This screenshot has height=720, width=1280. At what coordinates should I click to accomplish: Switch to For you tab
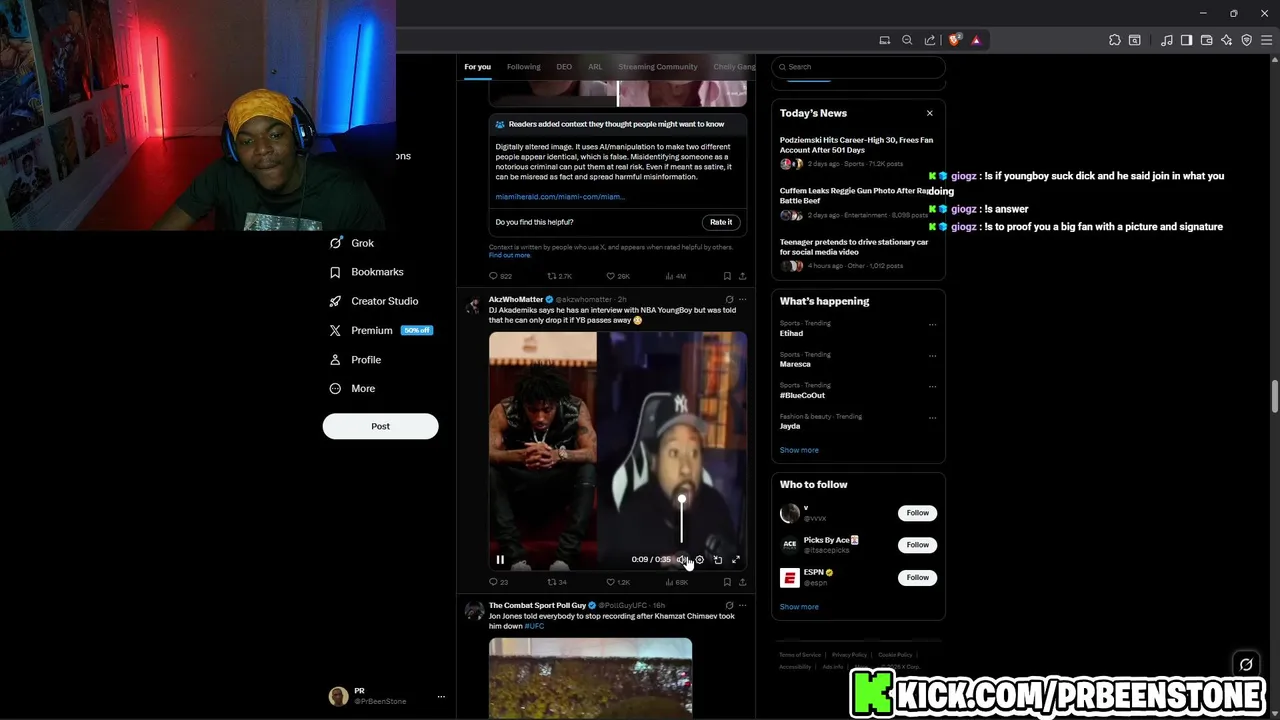(x=477, y=67)
